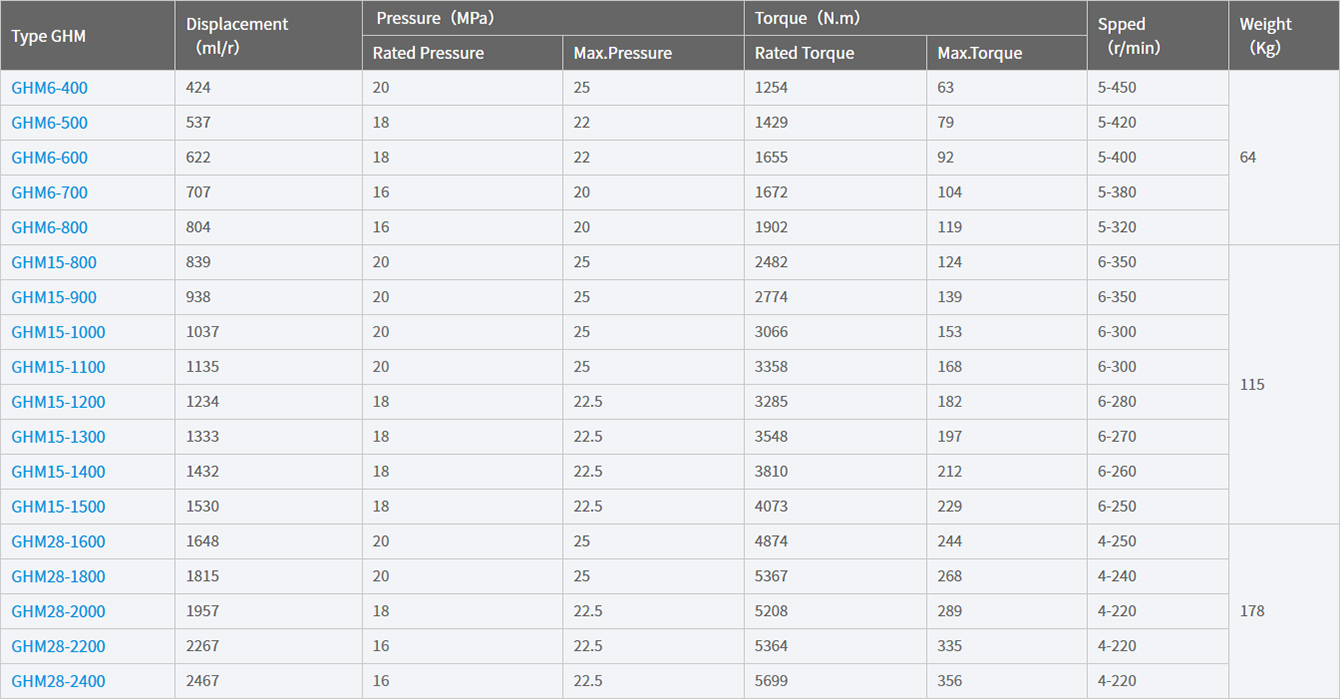Click the GHM15-900 model link
Image resolution: width=1340 pixels, height=699 pixels.
(x=54, y=297)
